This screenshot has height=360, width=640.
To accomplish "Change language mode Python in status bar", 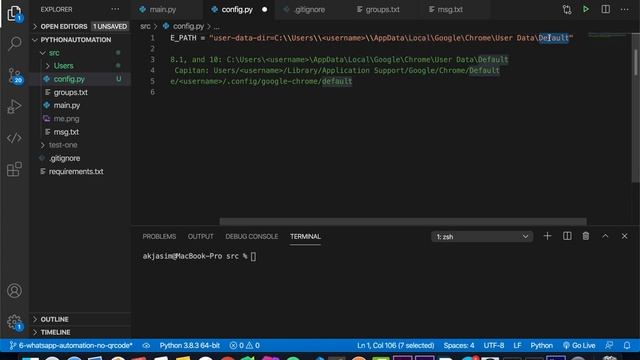I will tap(541, 345).
